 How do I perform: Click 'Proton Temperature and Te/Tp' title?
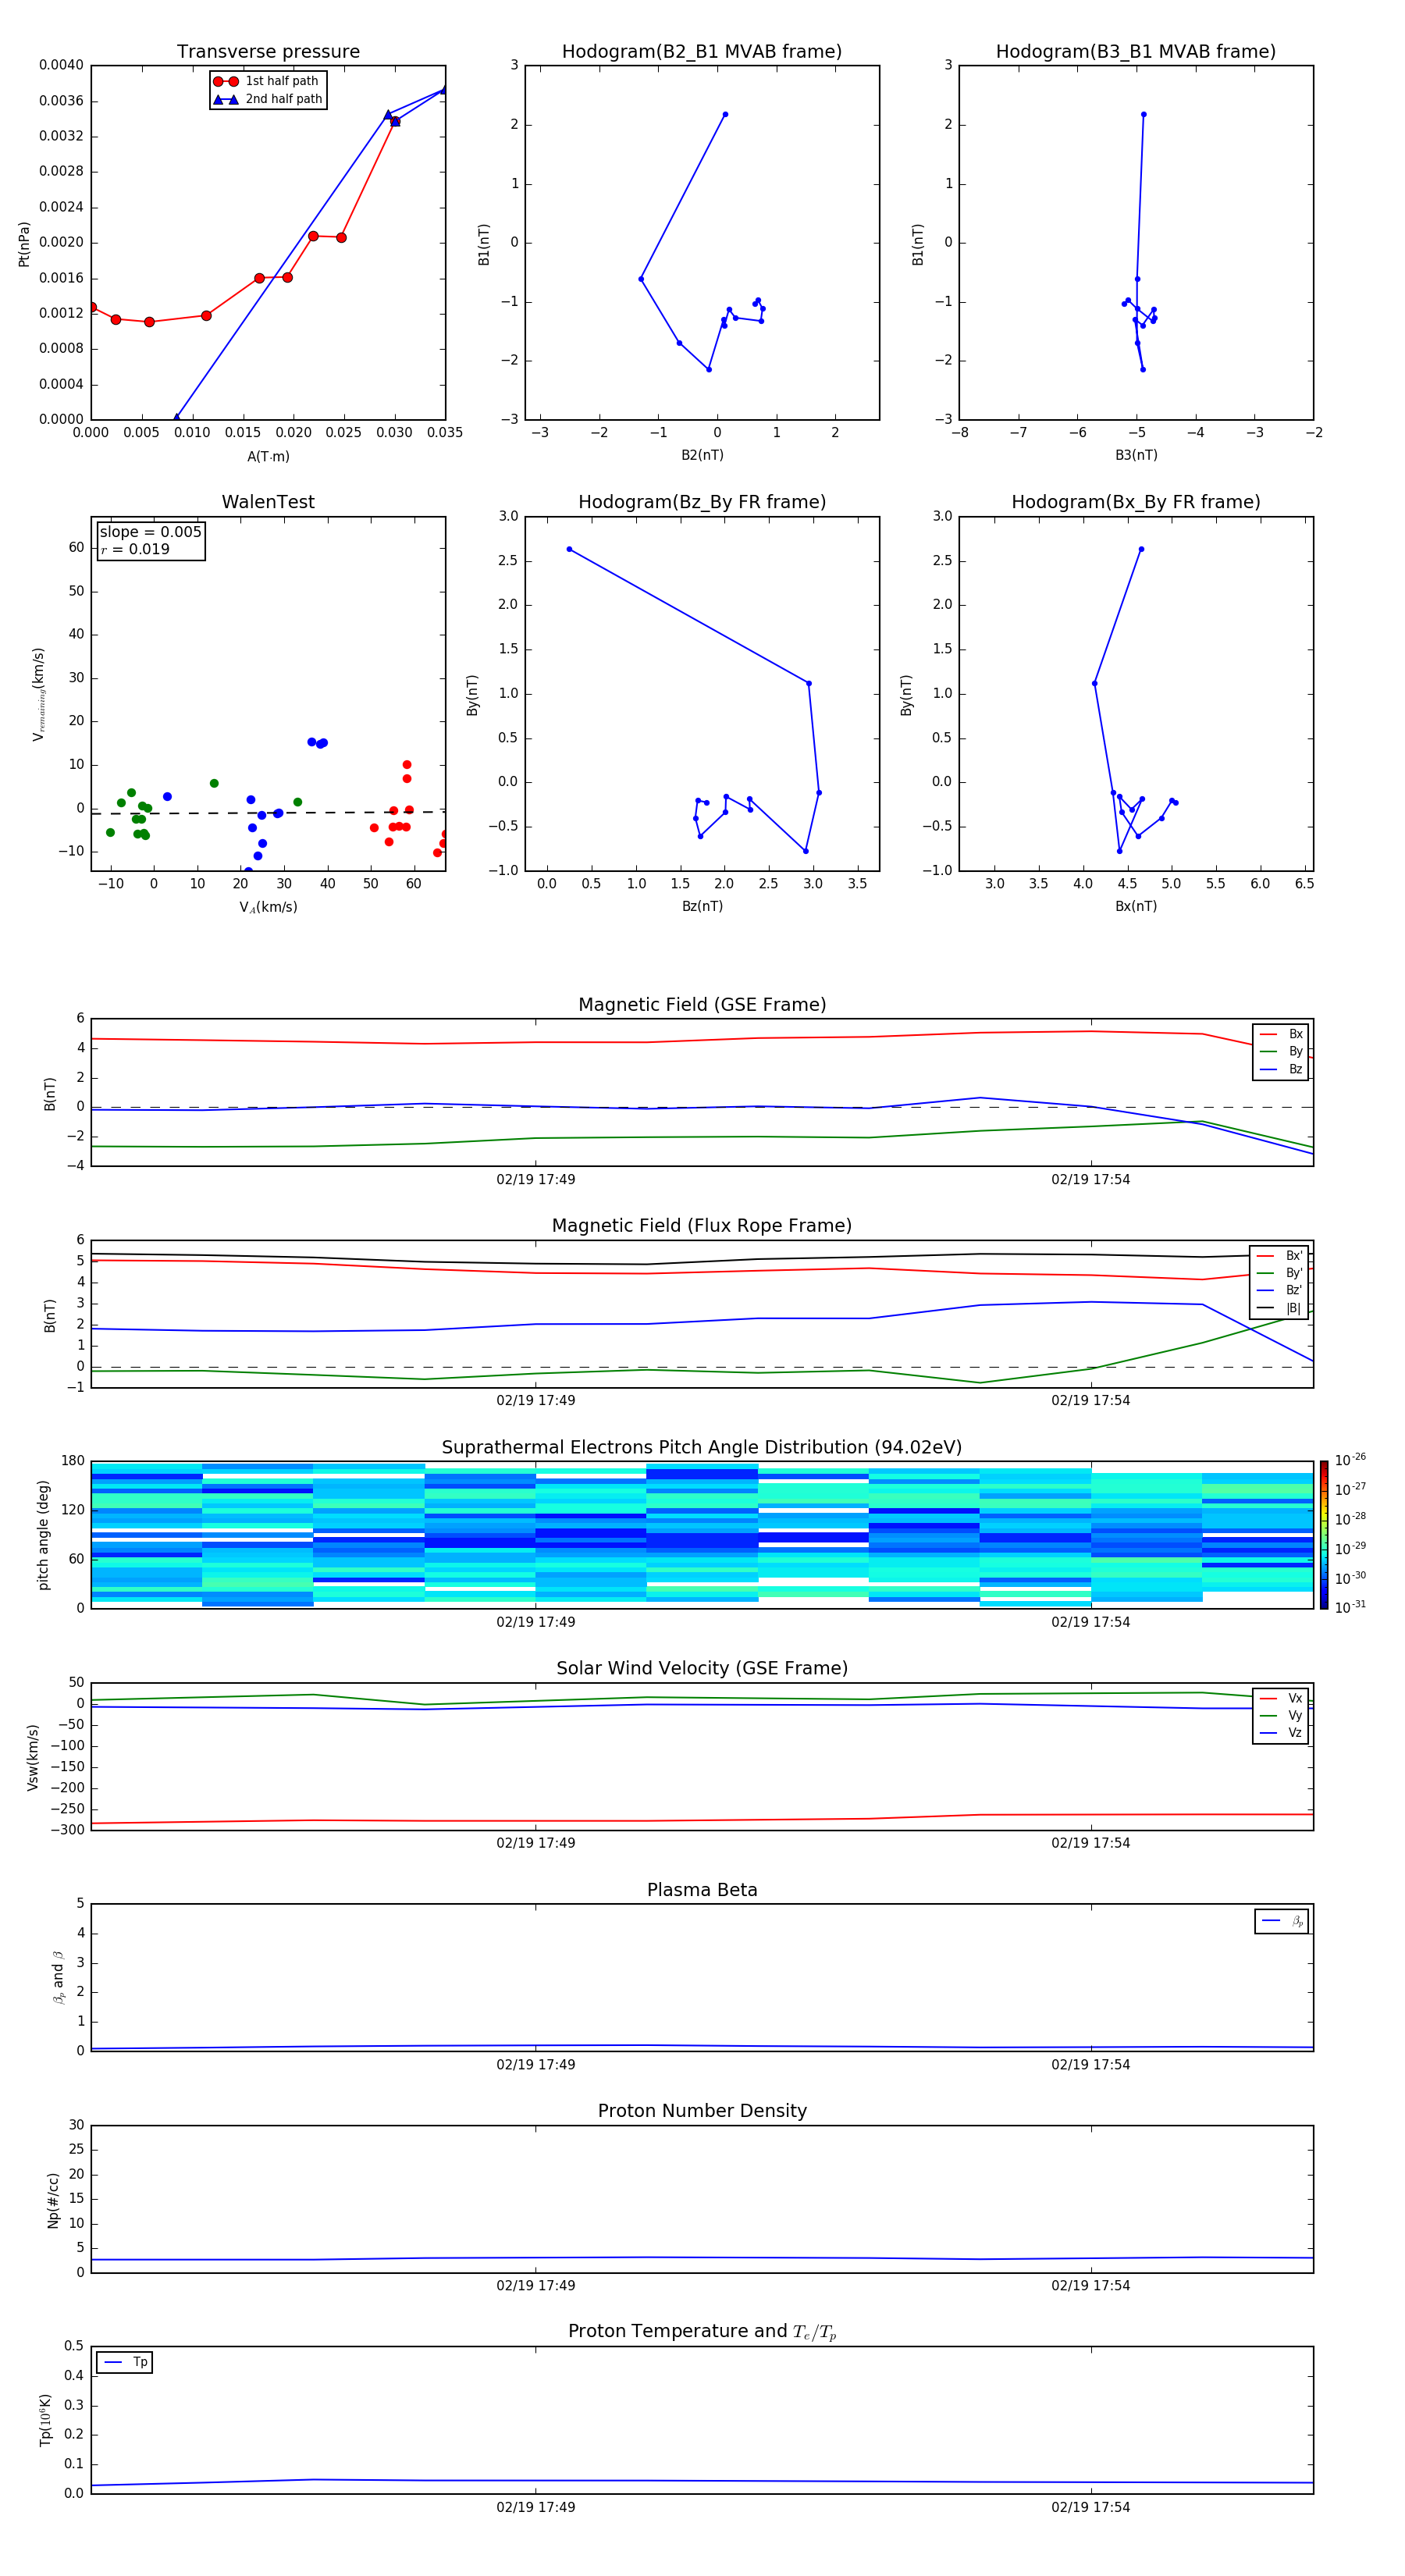point(702,2332)
